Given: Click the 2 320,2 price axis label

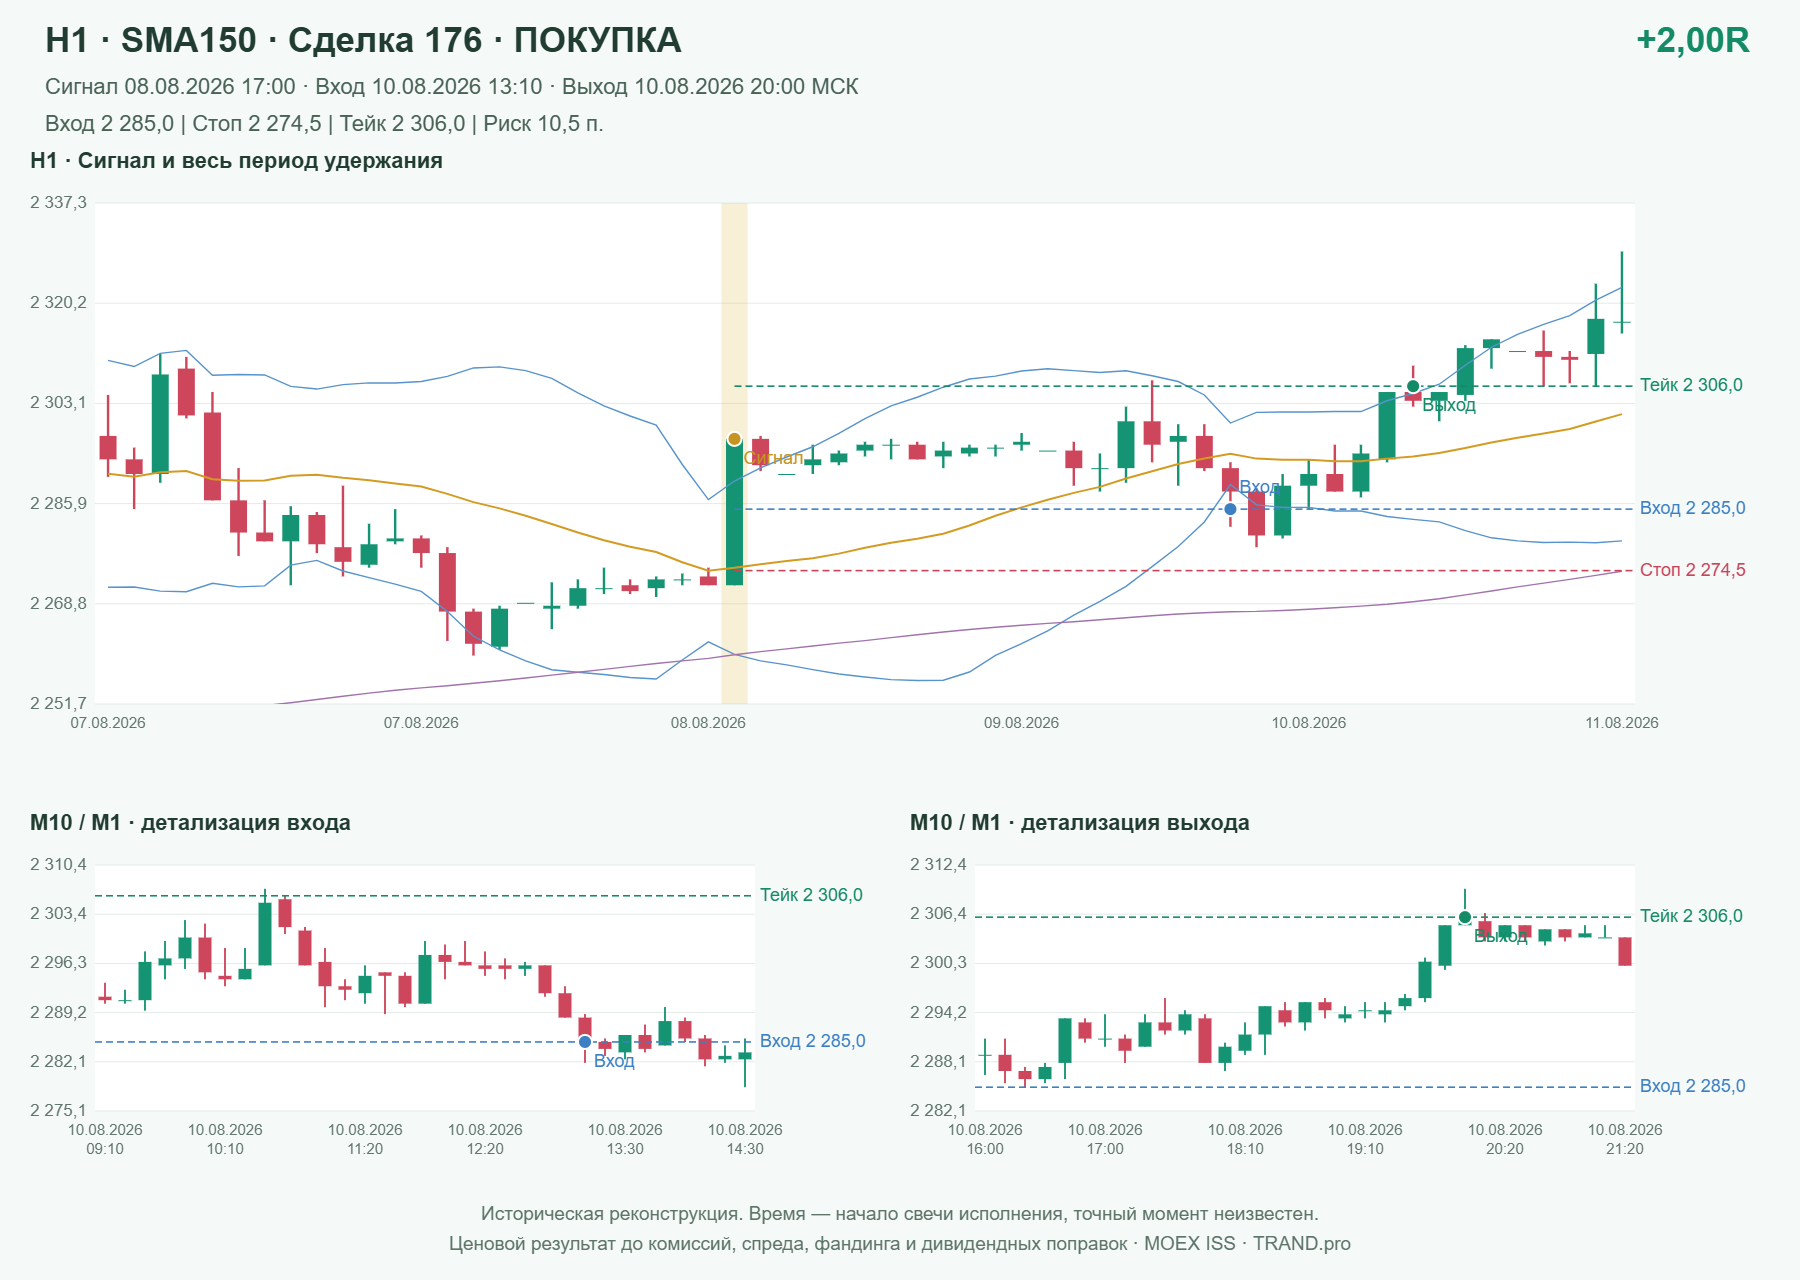Looking at the screenshot, I should tap(58, 303).
